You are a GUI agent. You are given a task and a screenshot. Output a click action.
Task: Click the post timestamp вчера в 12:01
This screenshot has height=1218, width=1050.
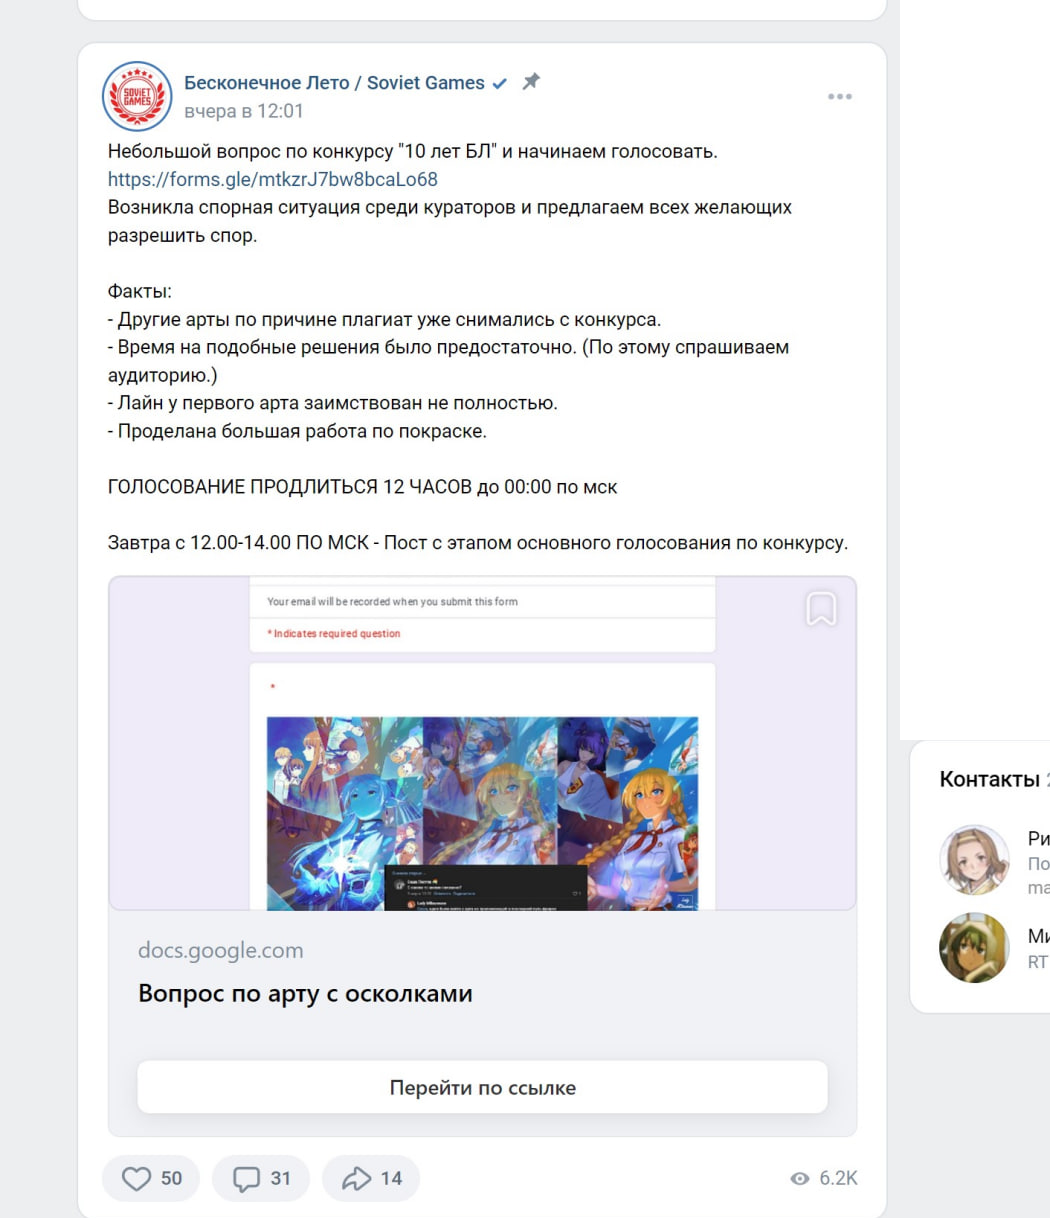243,111
